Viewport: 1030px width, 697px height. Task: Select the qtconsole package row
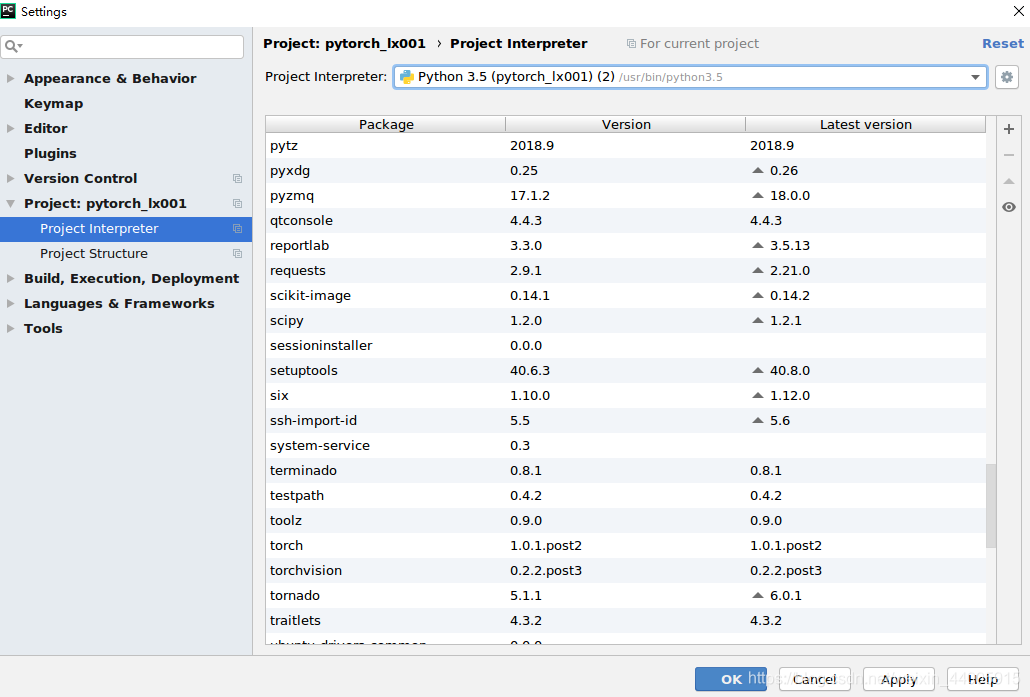click(x=626, y=220)
